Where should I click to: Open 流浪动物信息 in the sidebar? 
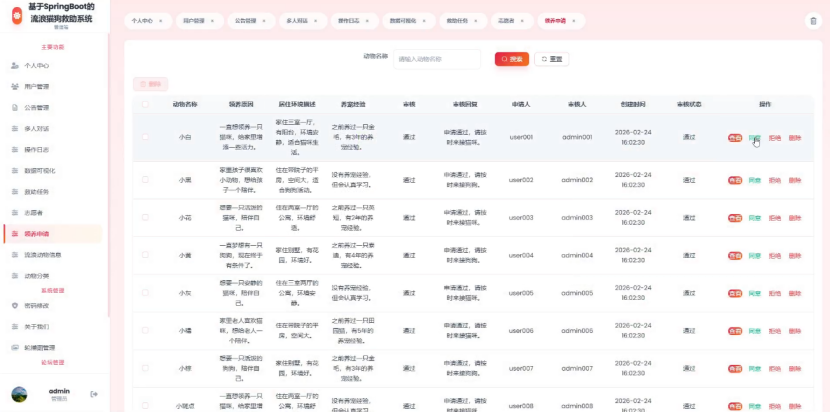point(52,255)
